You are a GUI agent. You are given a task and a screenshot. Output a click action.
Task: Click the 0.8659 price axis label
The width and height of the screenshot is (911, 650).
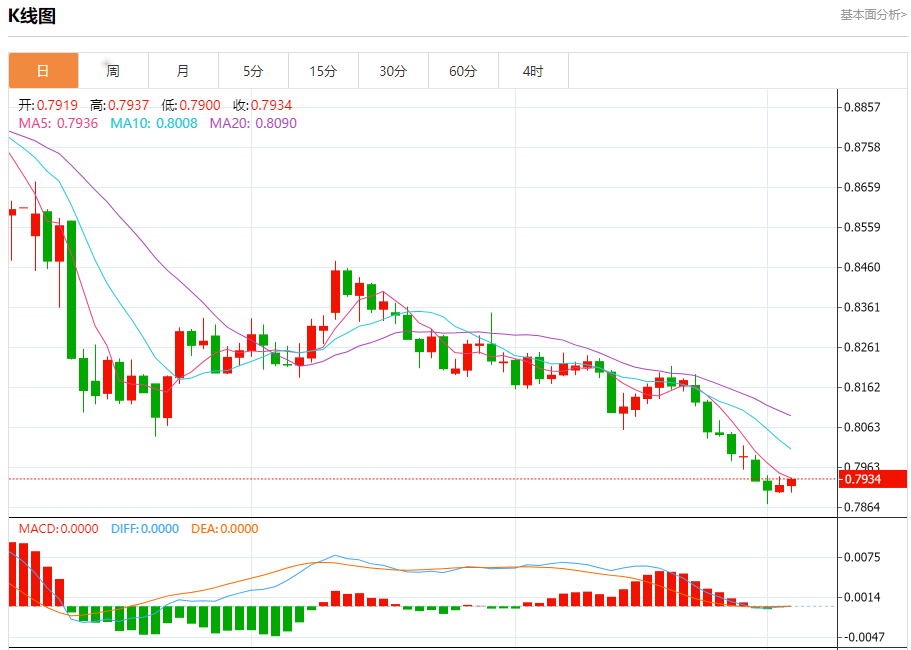pyautogui.click(x=862, y=187)
